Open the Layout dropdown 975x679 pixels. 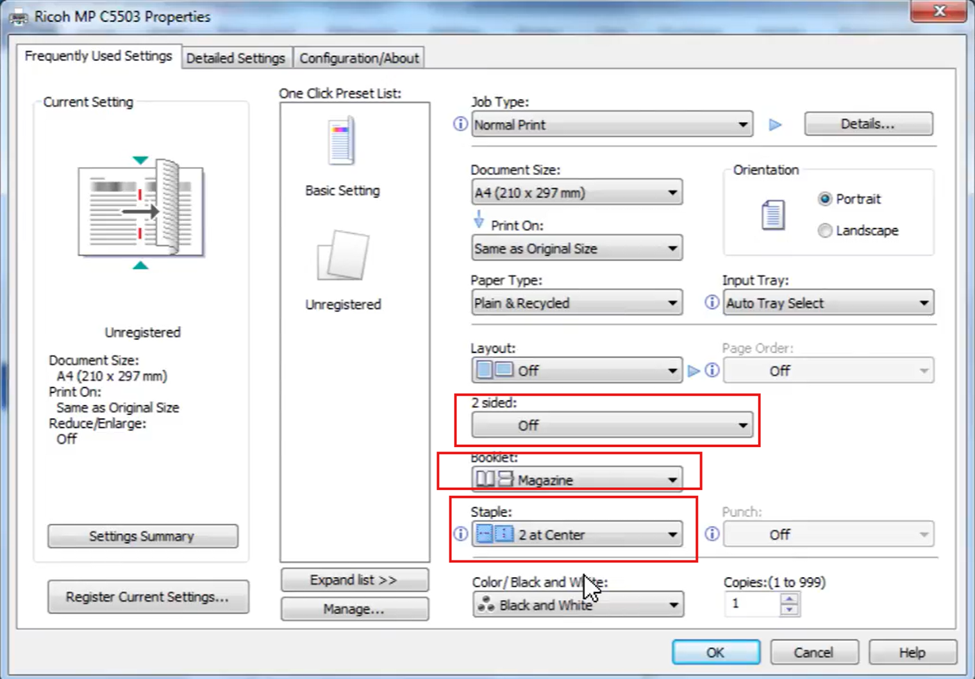coord(576,371)
